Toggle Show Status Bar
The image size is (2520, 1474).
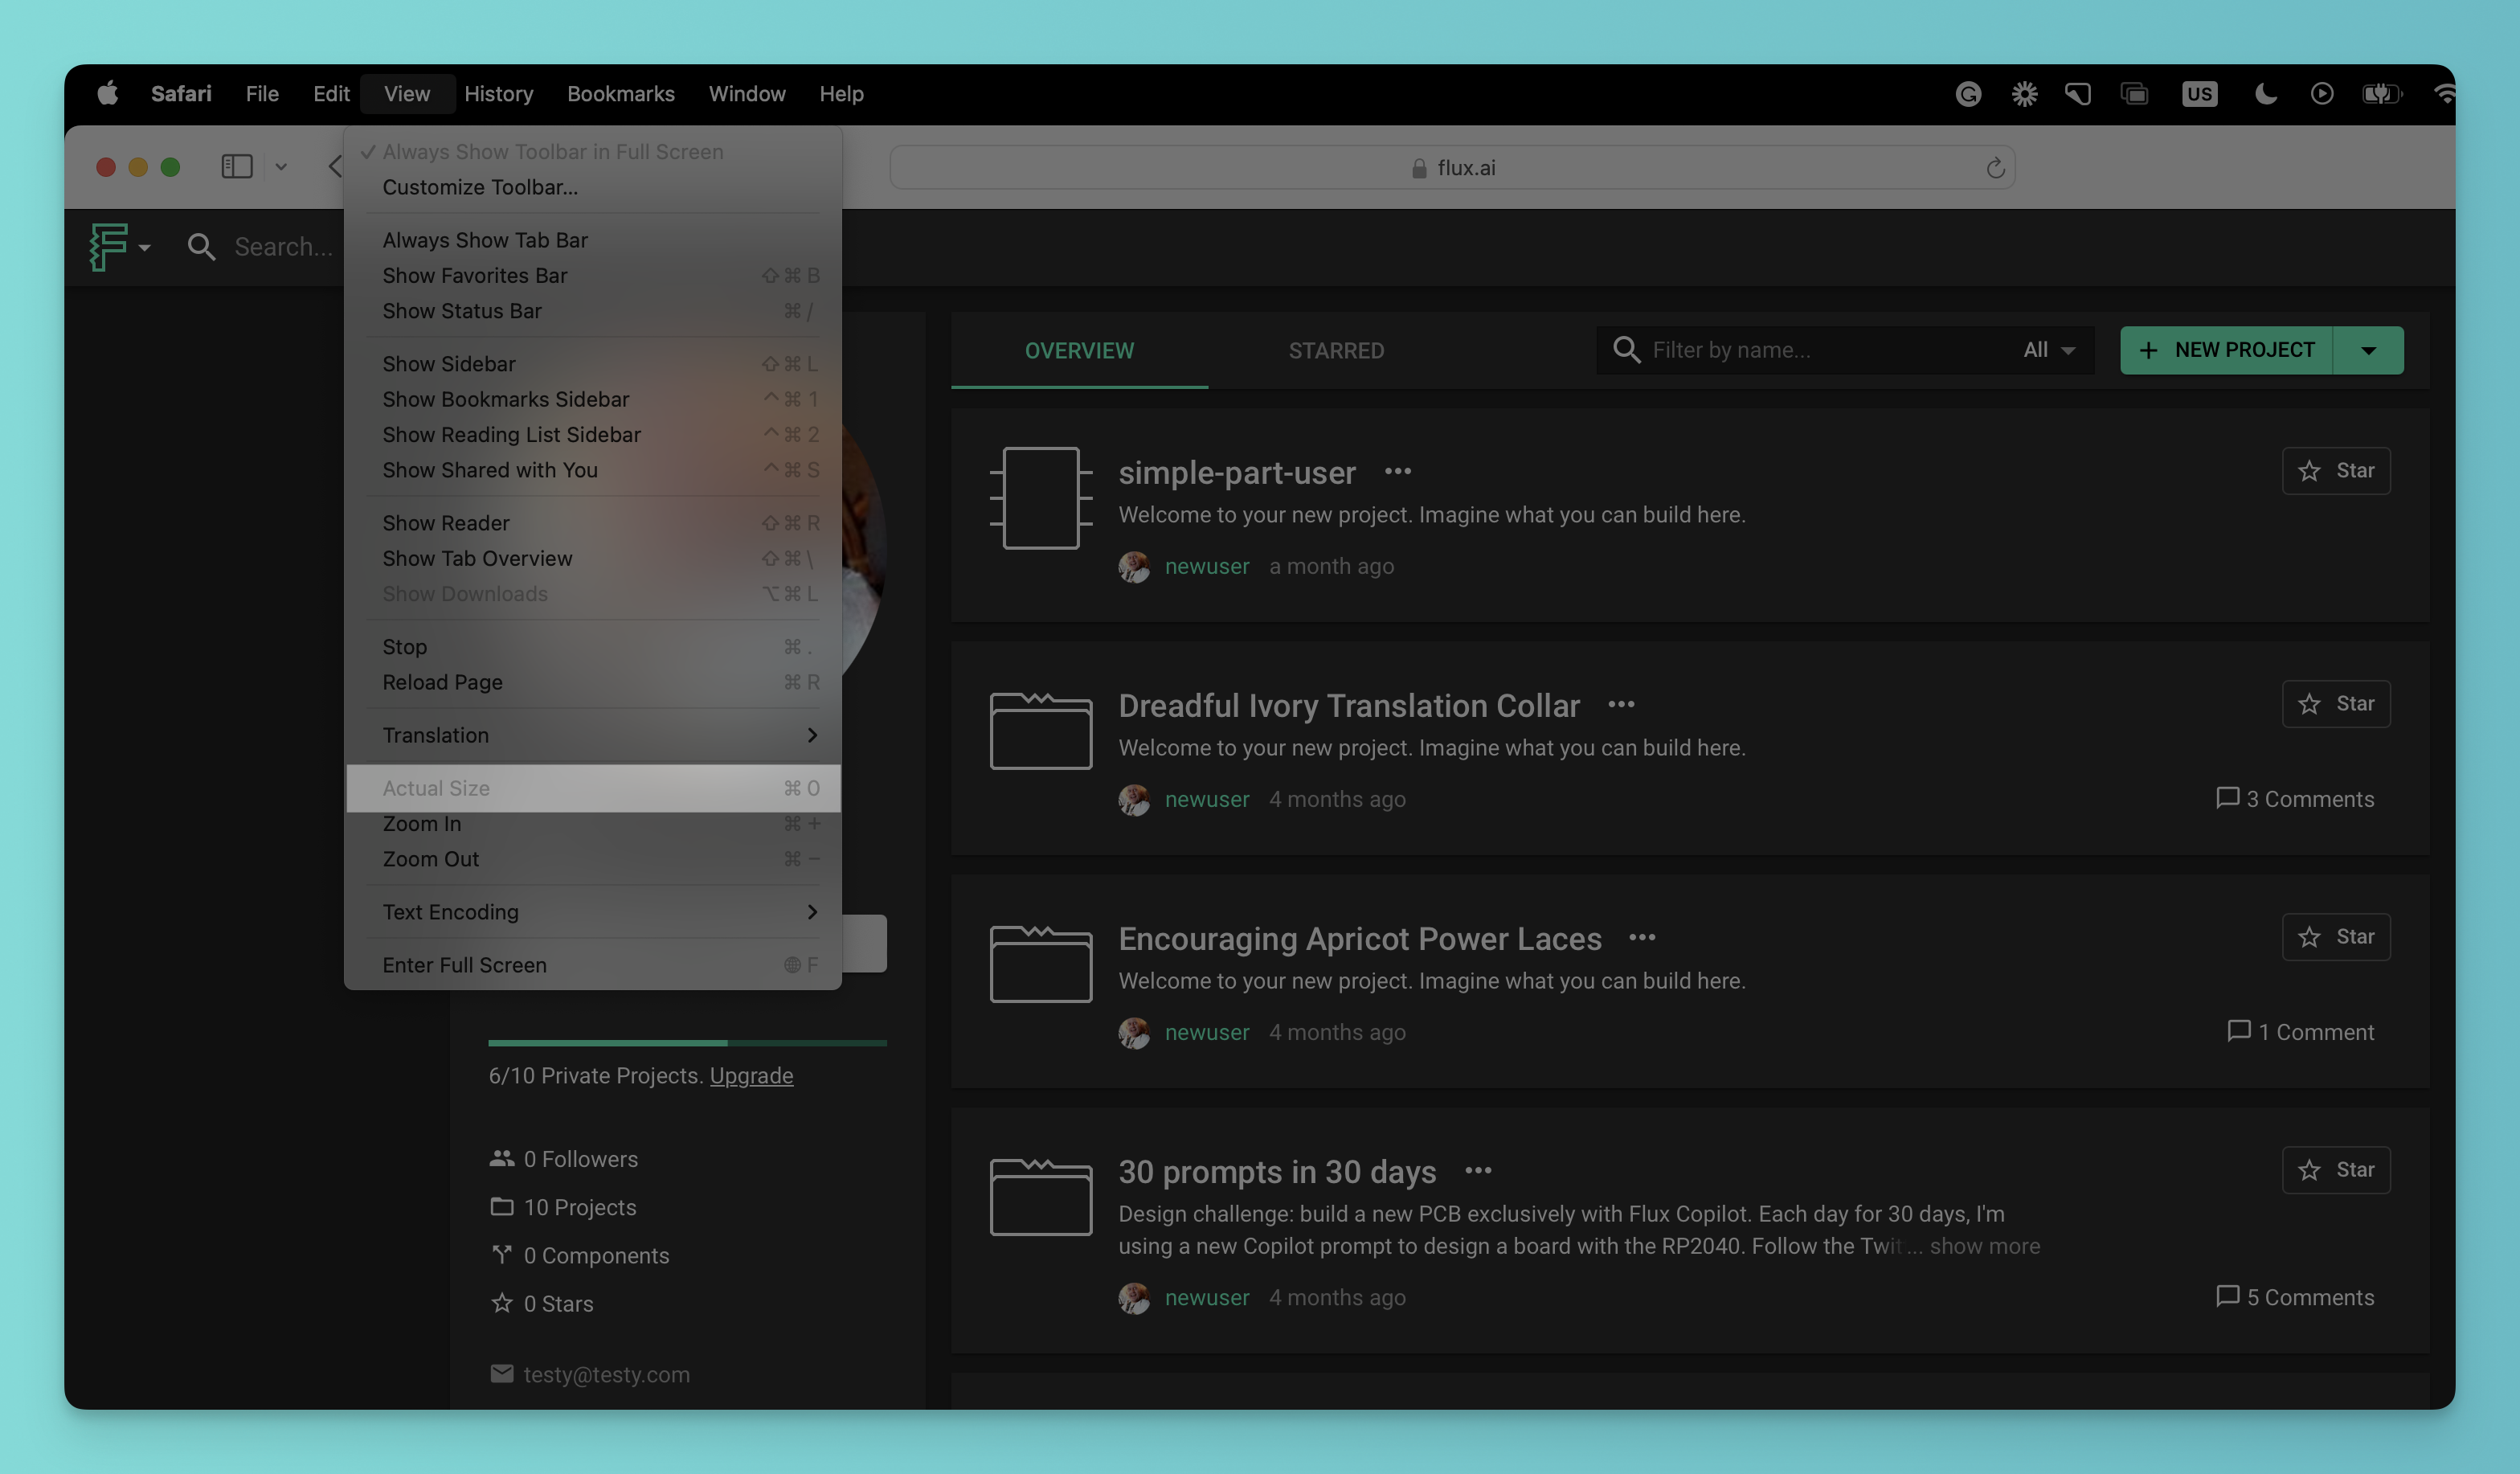pos(592,311)
